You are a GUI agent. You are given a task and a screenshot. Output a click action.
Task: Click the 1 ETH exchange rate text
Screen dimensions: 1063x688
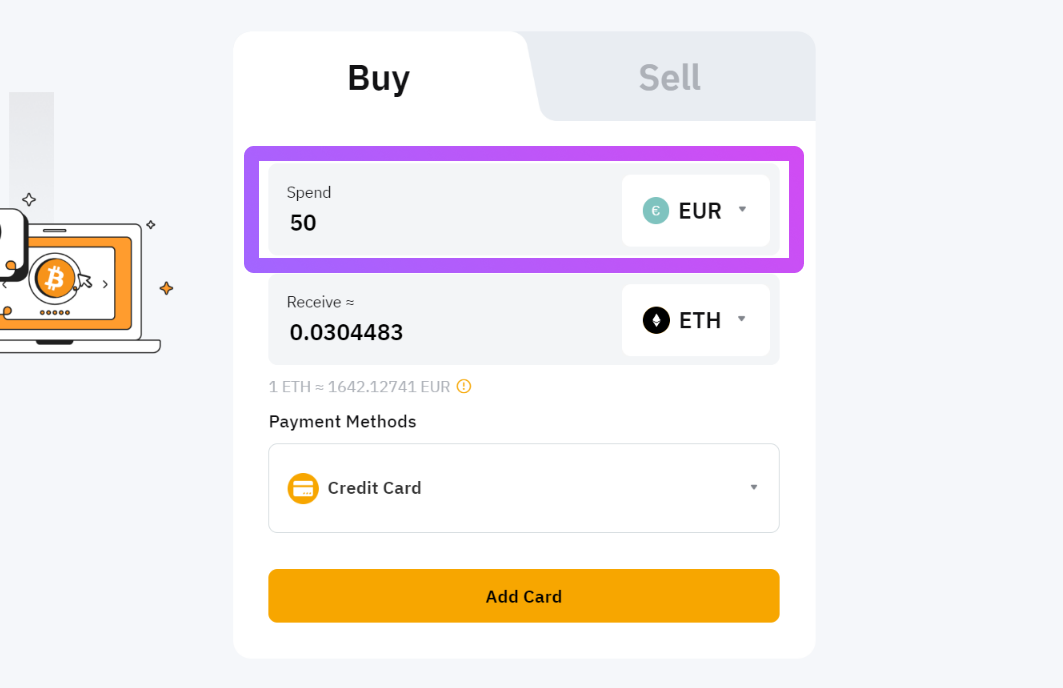pyautogui.click(x=359, y=386)
